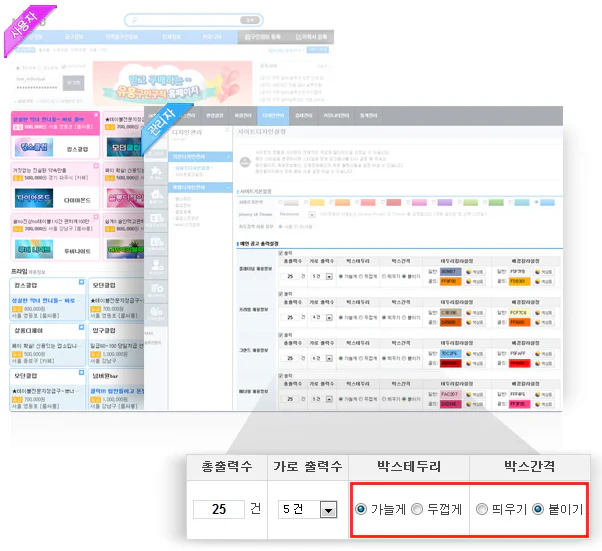Choose the yellow site base color
Screen dimensions: 602x551
pyautogui.click(x=317, y=202)
